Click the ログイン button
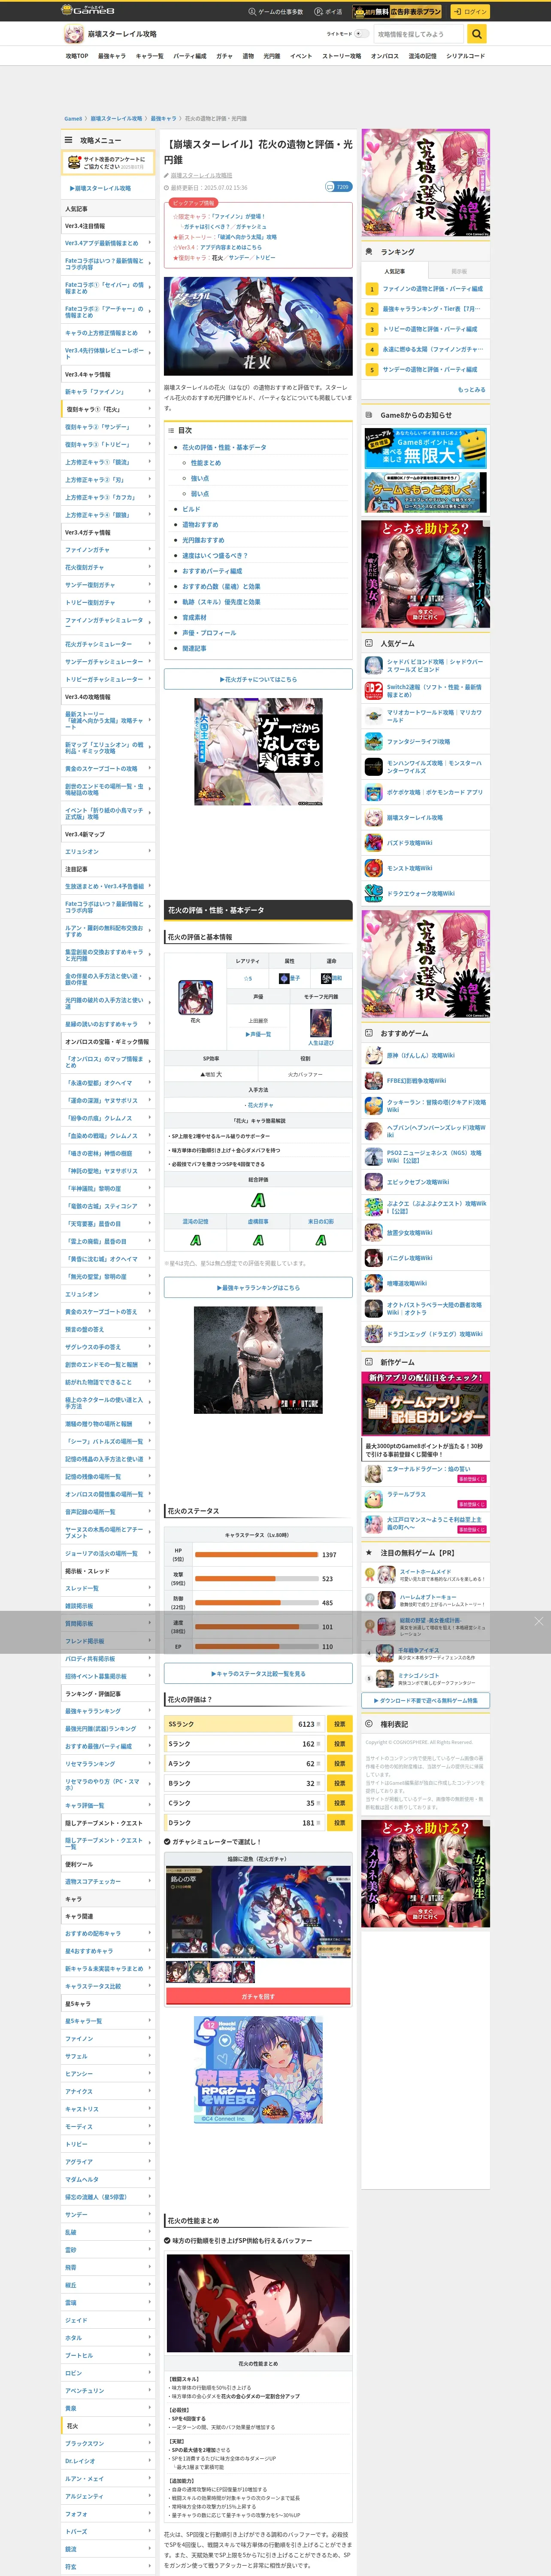551x2576 pixels. tap(469, 11)
